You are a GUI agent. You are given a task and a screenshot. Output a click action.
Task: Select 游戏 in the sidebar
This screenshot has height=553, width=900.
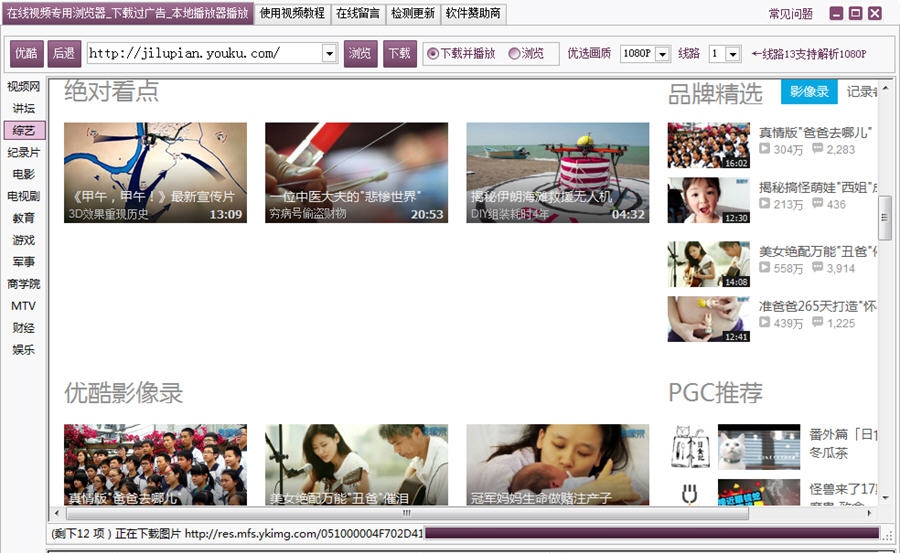coord(24,239)
